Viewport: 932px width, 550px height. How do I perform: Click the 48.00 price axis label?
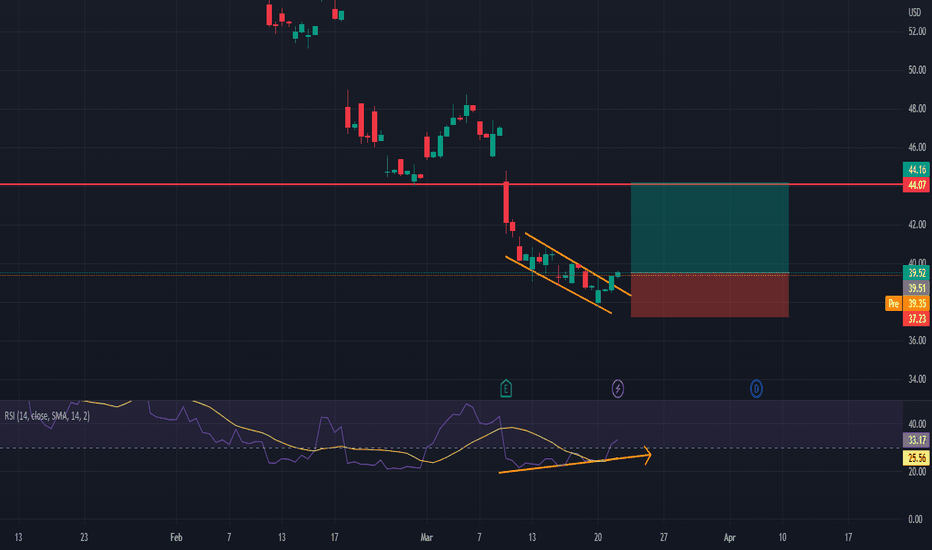pos(917,109)
